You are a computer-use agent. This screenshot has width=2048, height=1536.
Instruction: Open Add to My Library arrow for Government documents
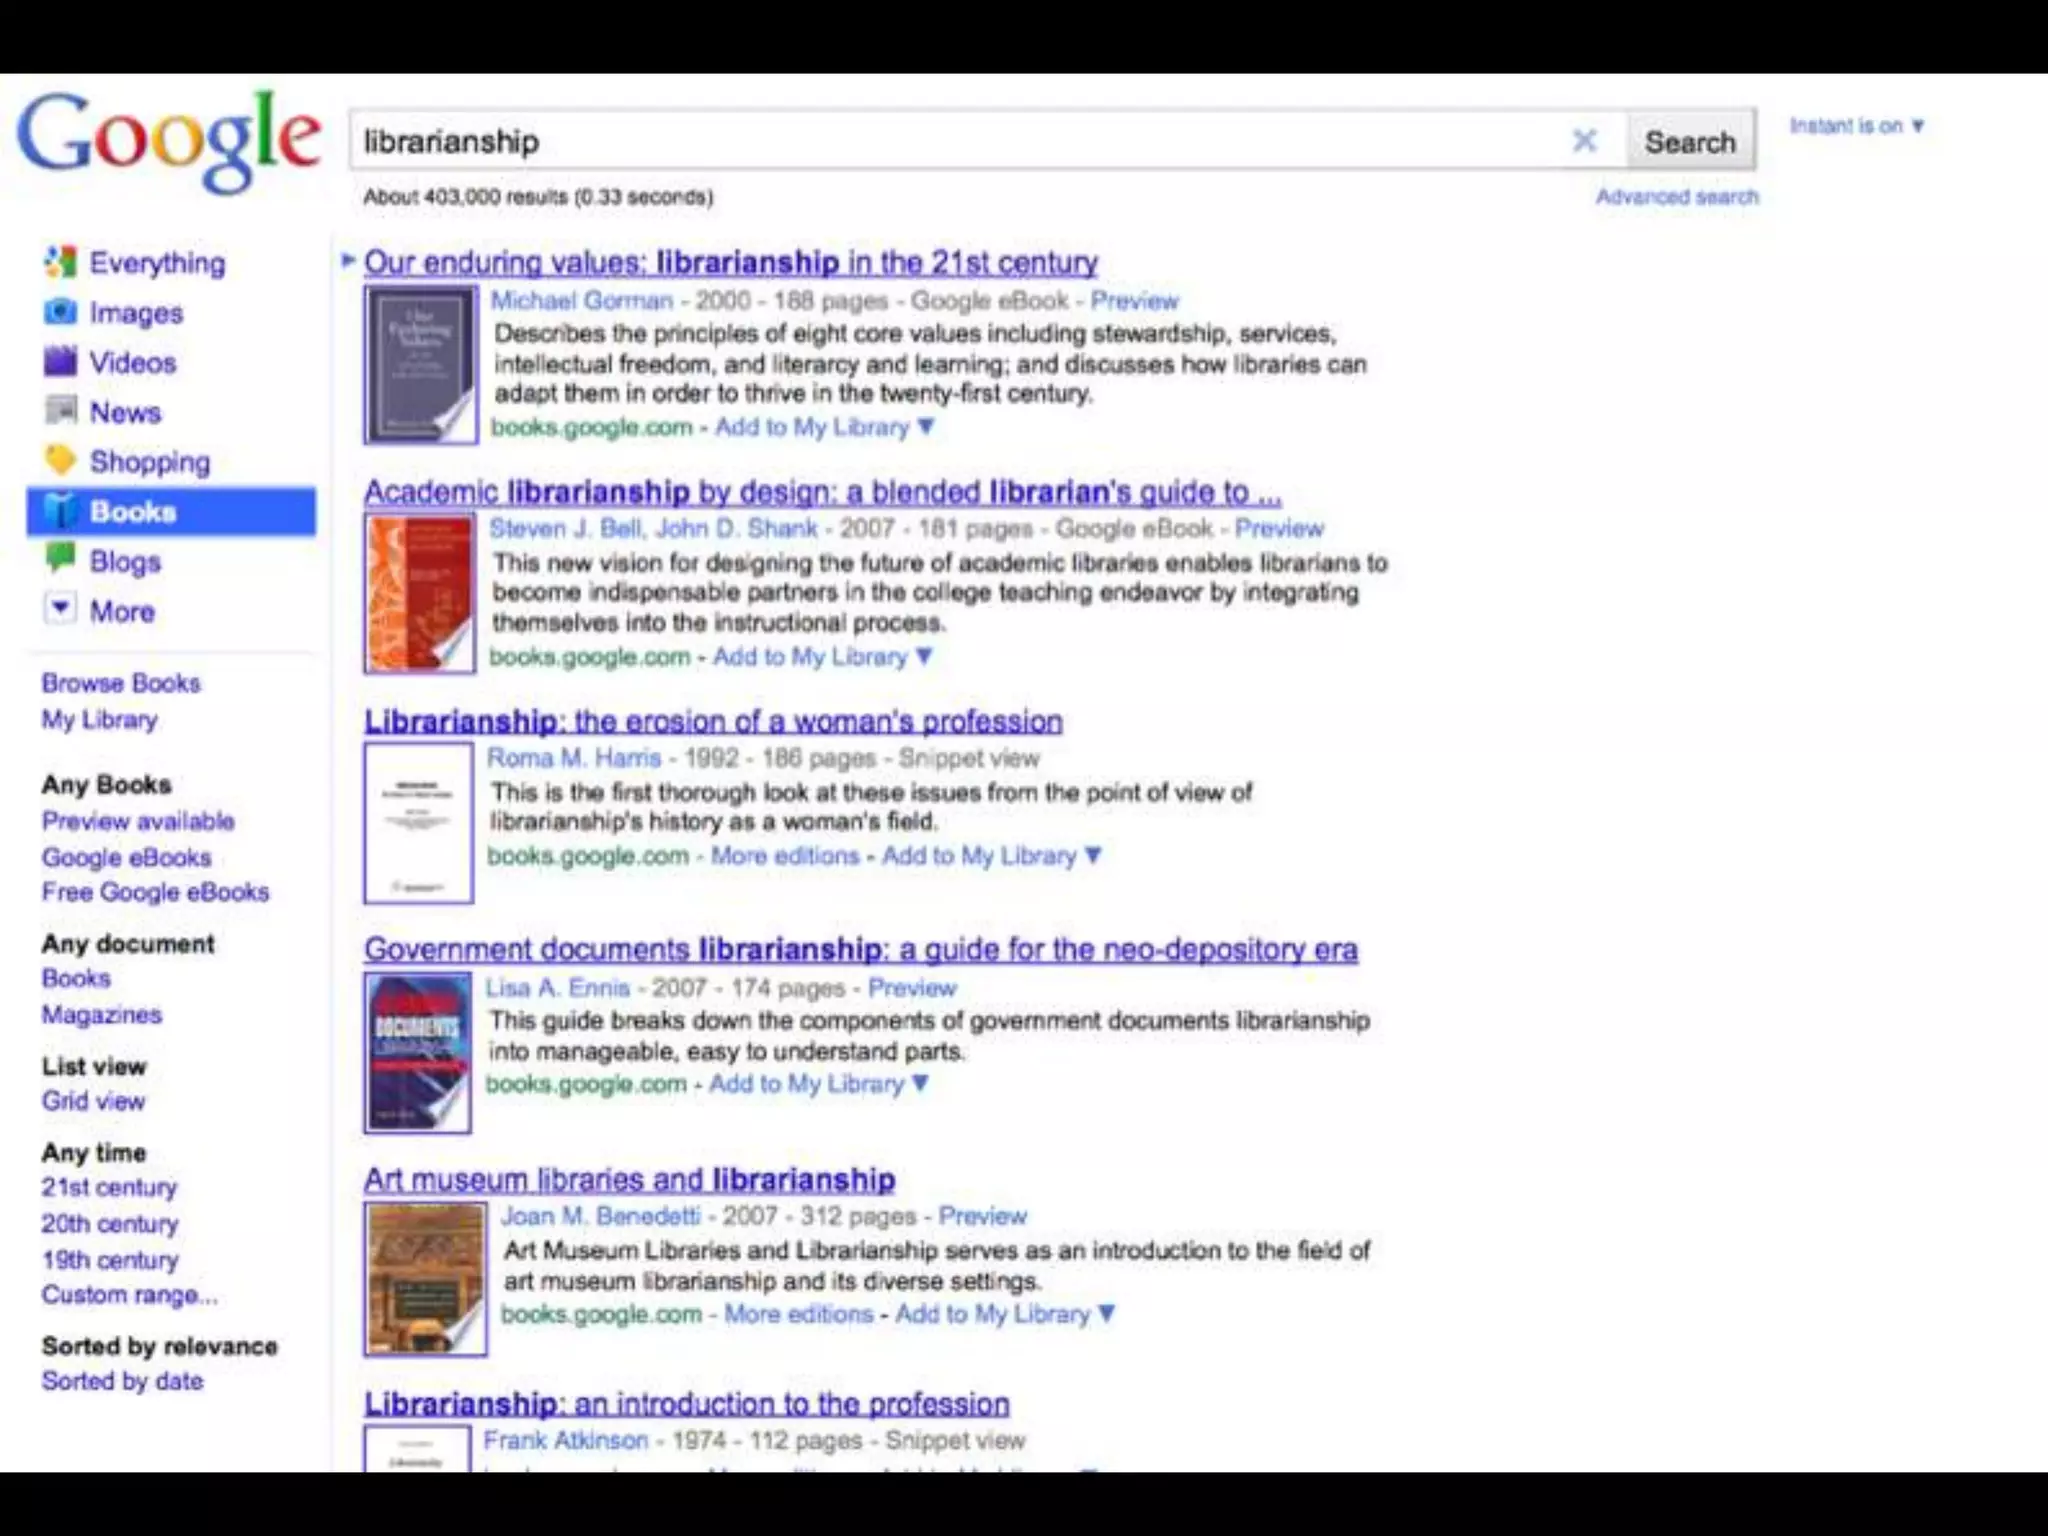(921, 1084)
